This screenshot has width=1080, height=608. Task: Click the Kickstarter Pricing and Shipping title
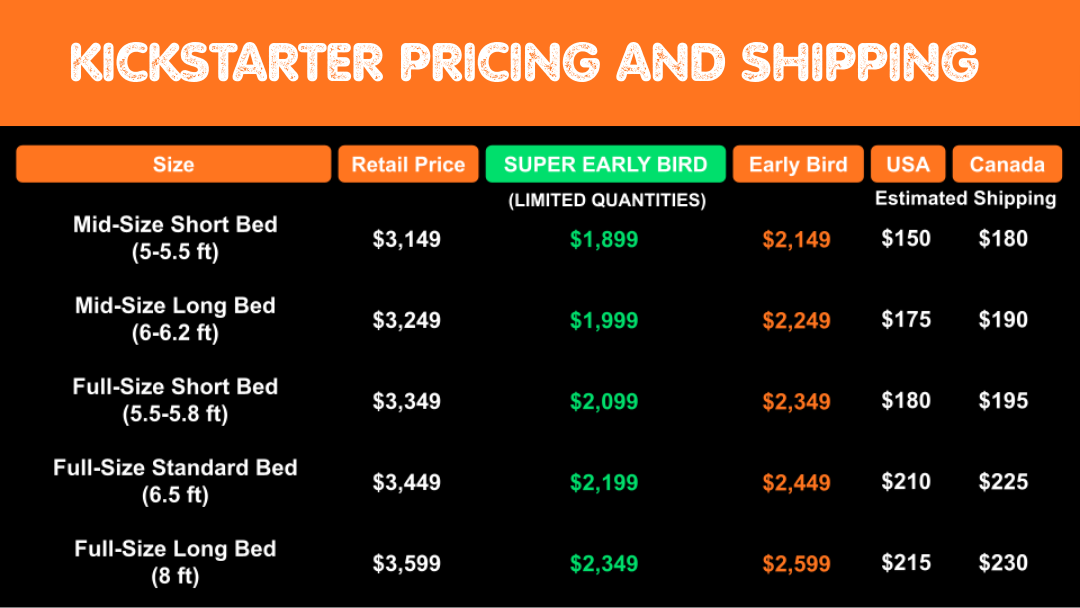pos(524,62)
